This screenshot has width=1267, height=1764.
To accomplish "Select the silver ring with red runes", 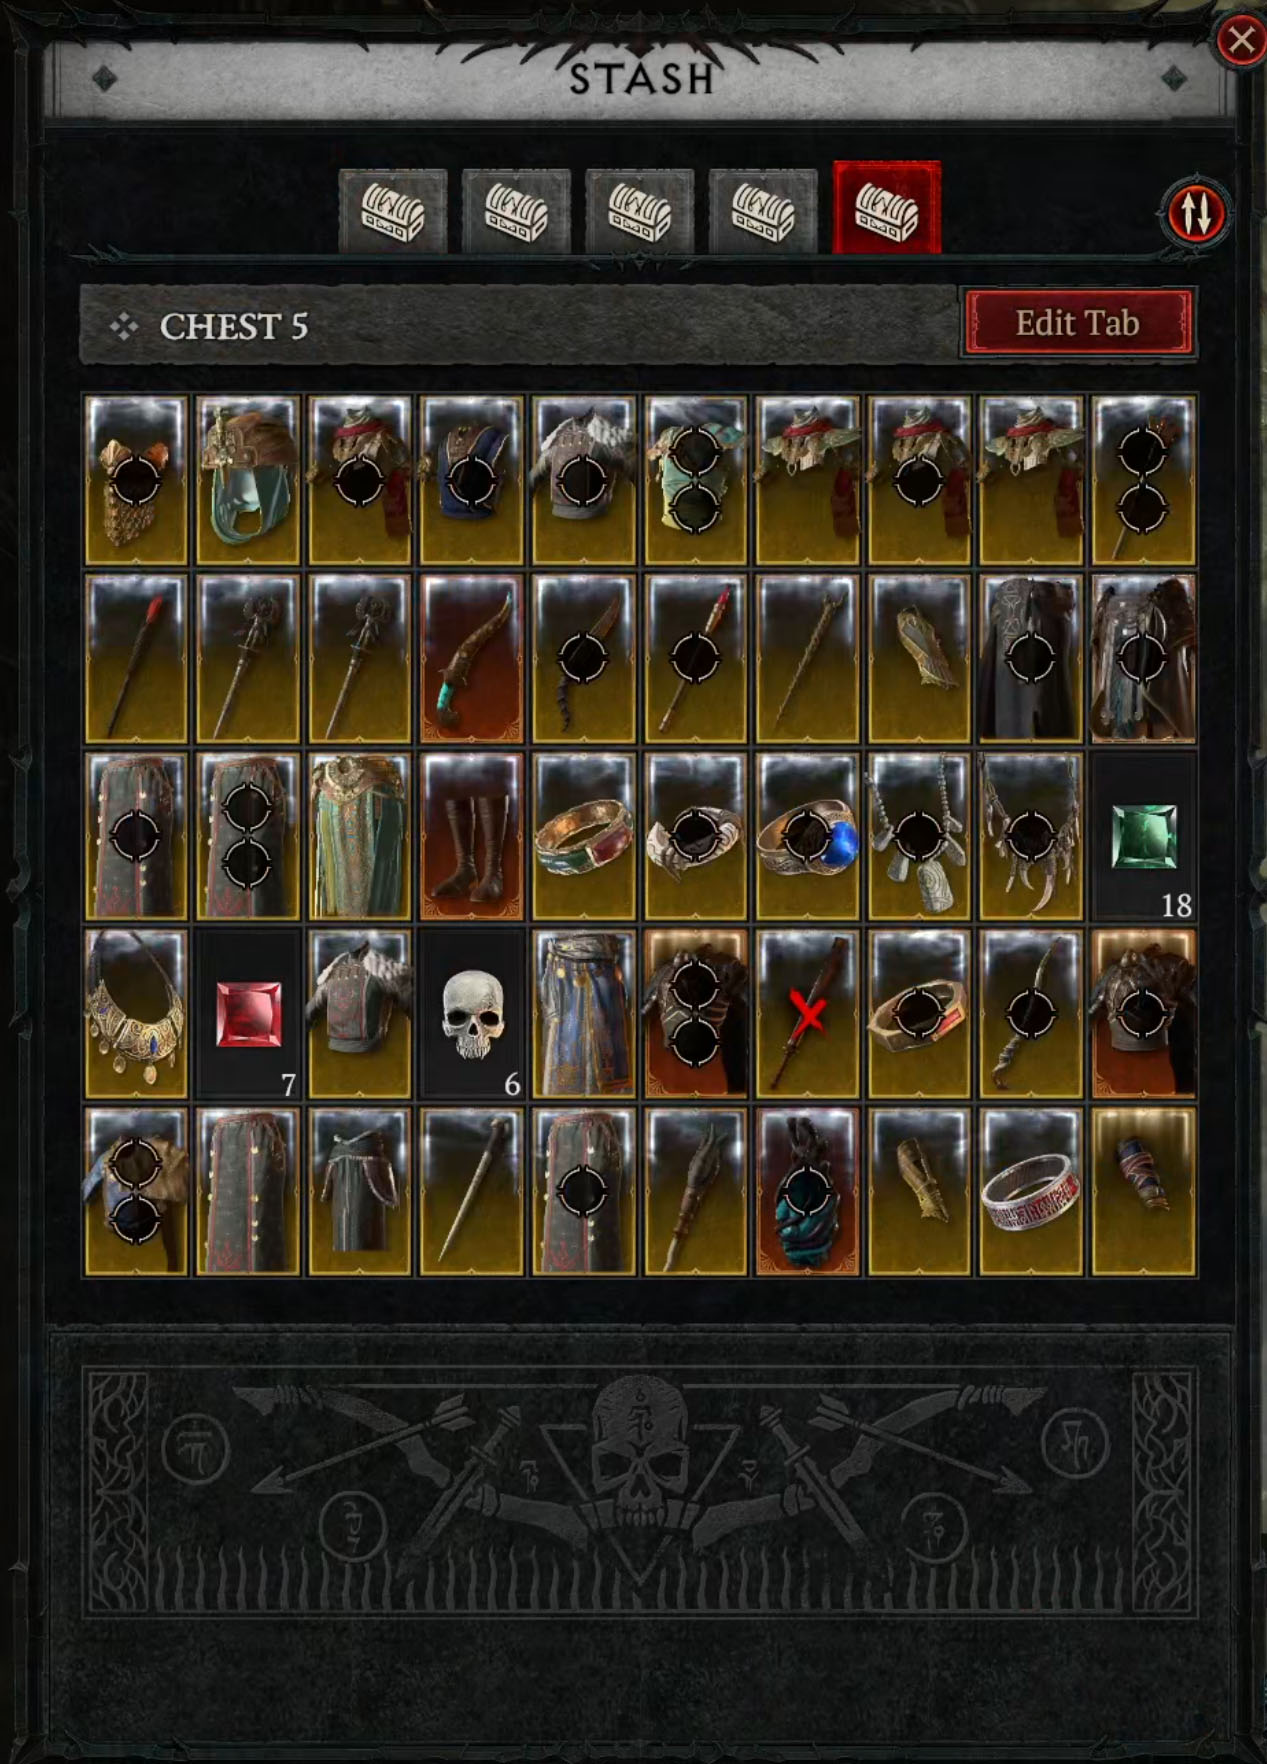I will click(x=1031, y=1192).
